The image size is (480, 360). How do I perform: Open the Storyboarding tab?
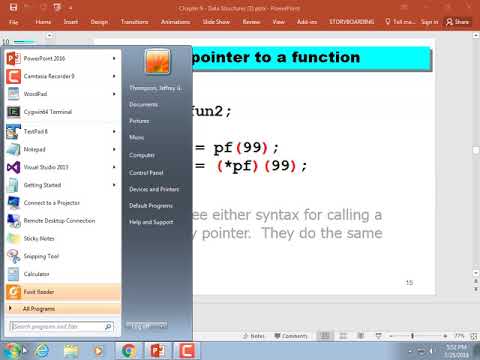tap(351, 22)
